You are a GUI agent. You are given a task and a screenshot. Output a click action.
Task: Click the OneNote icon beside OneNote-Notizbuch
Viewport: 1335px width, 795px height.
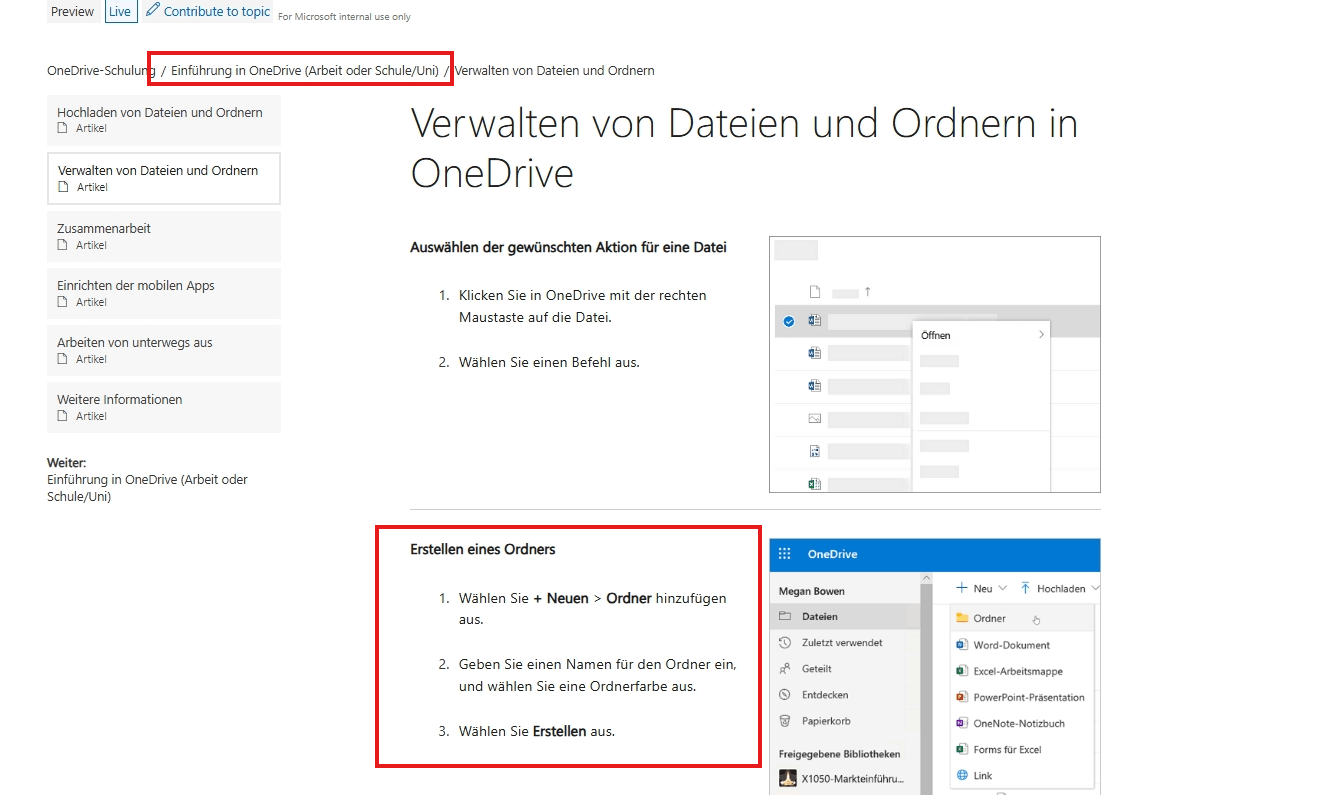pos(962,723)
